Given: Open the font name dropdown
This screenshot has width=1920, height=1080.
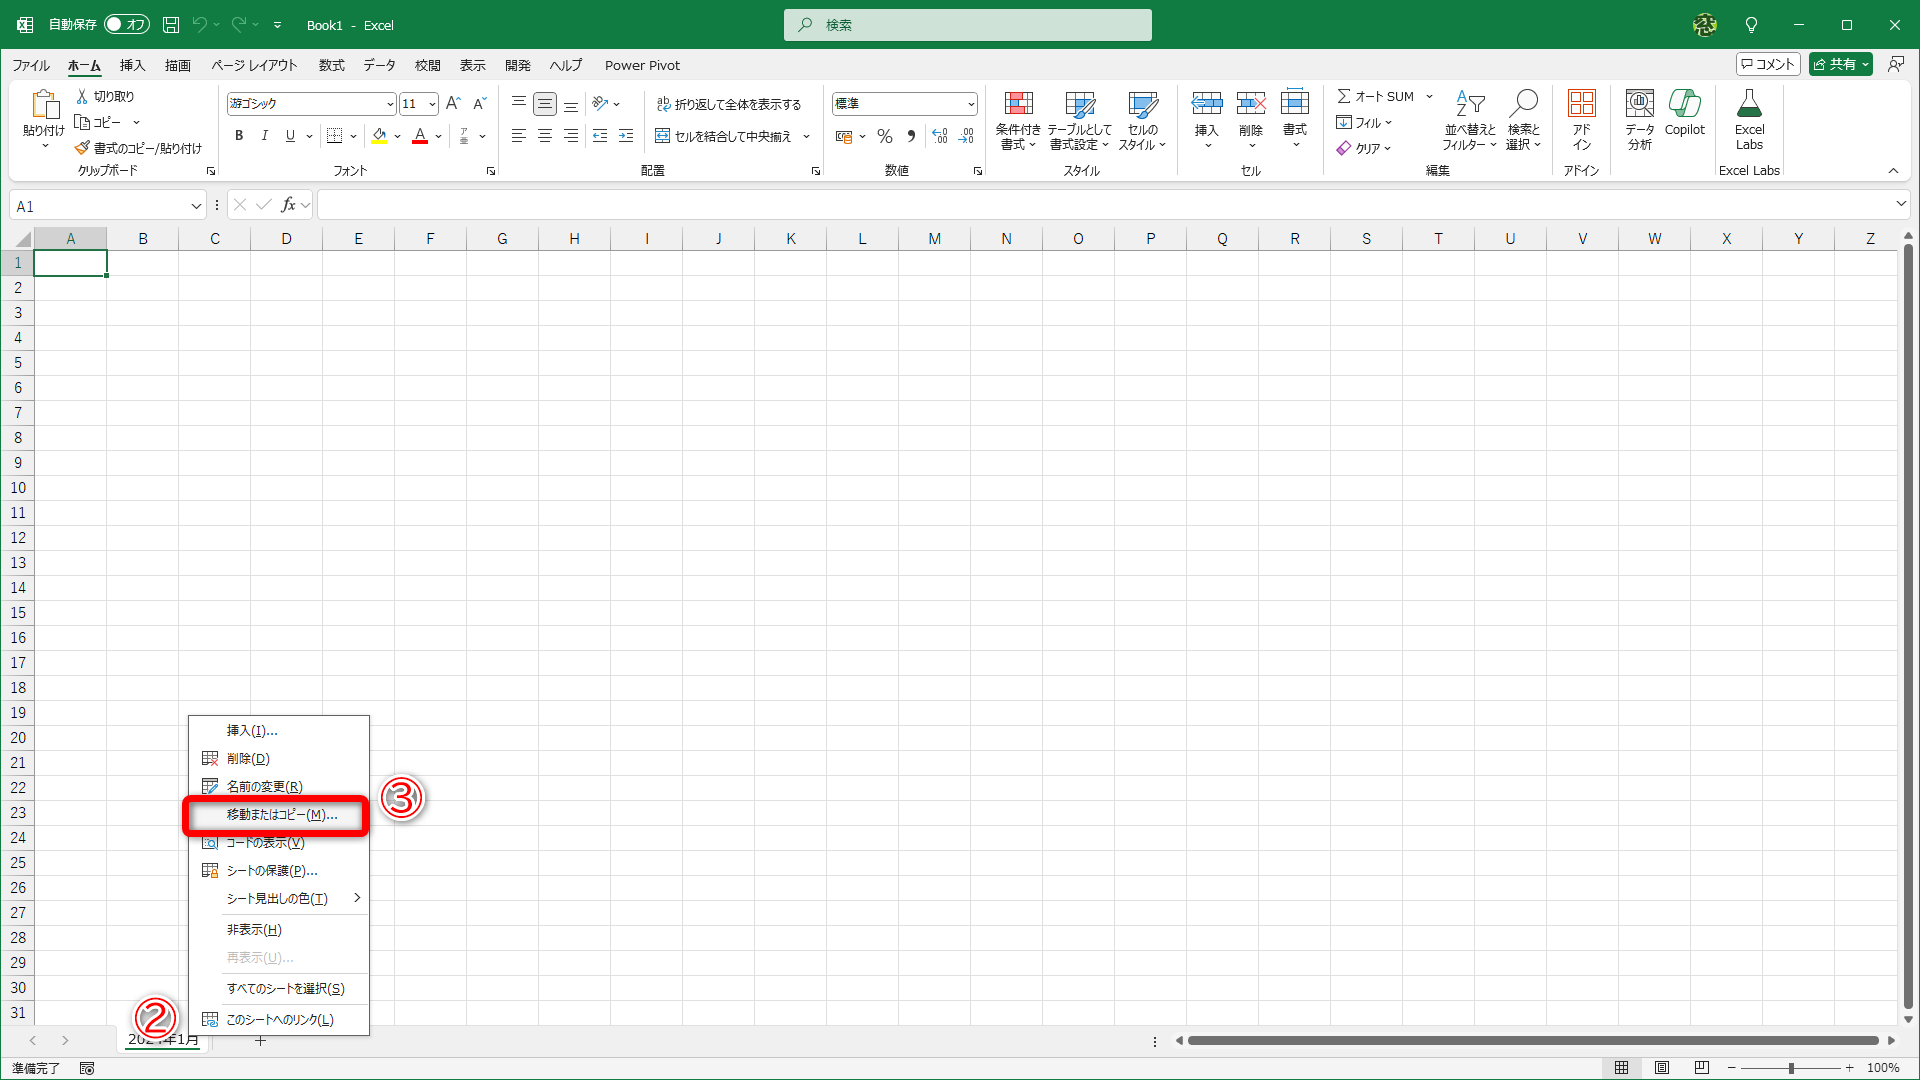Looking at the screenshot, I should [x=390, y=104].
